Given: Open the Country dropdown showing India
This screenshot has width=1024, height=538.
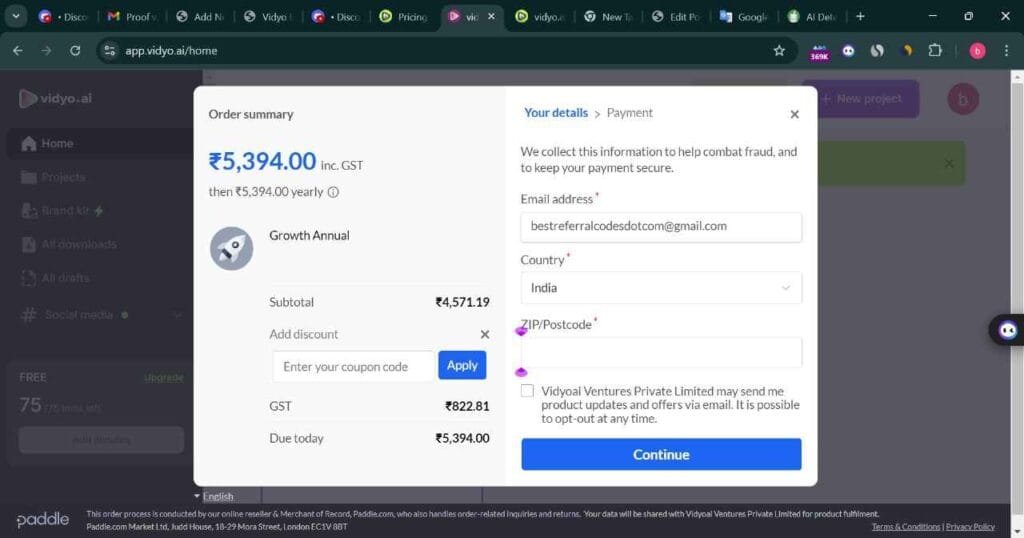Looking at the screenshot, I should coord(661,288).
